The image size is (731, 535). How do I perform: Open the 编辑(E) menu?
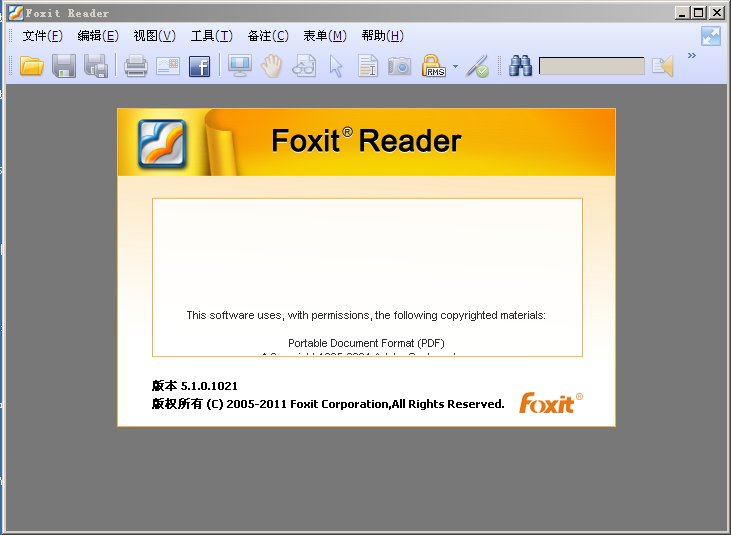(98, 36)
